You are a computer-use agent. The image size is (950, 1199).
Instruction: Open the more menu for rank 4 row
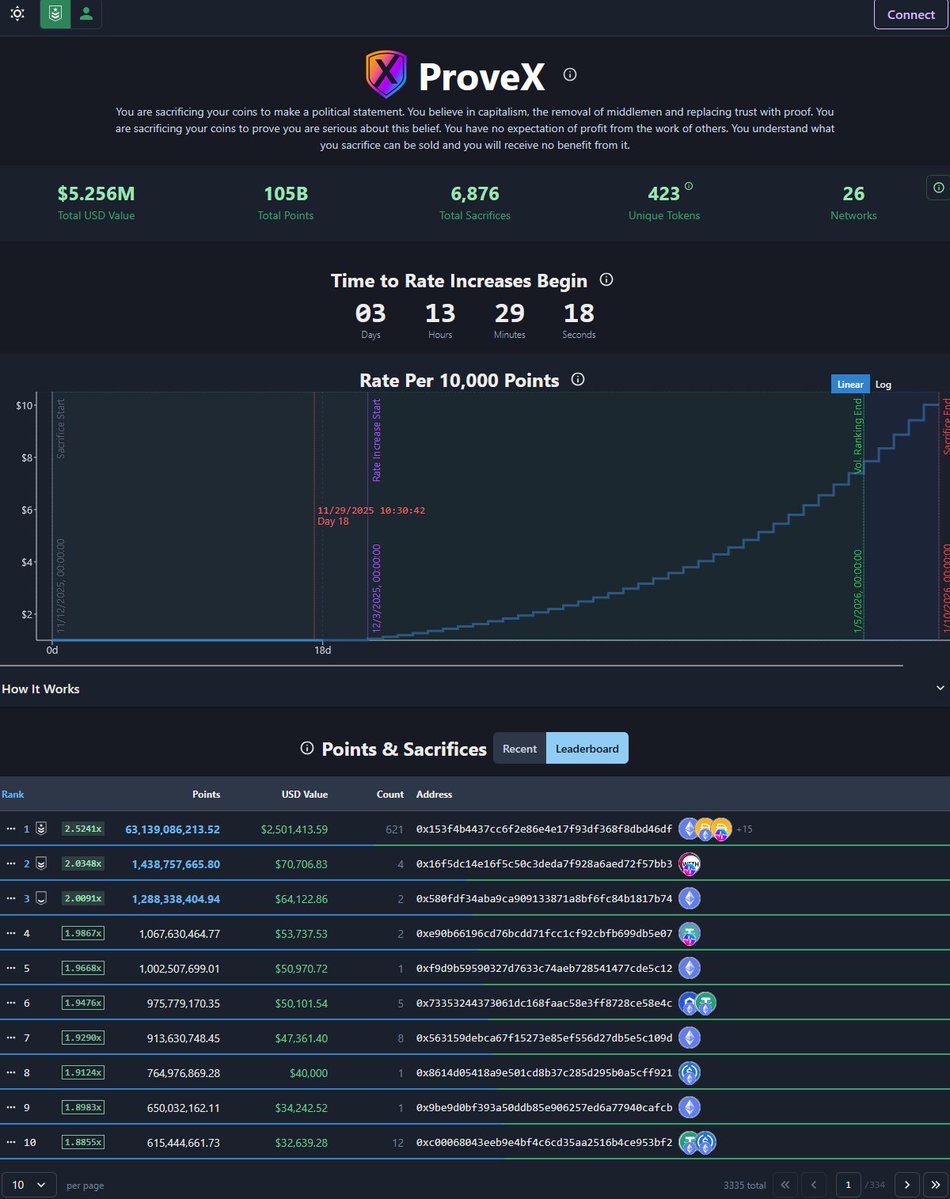pos(11,933)
